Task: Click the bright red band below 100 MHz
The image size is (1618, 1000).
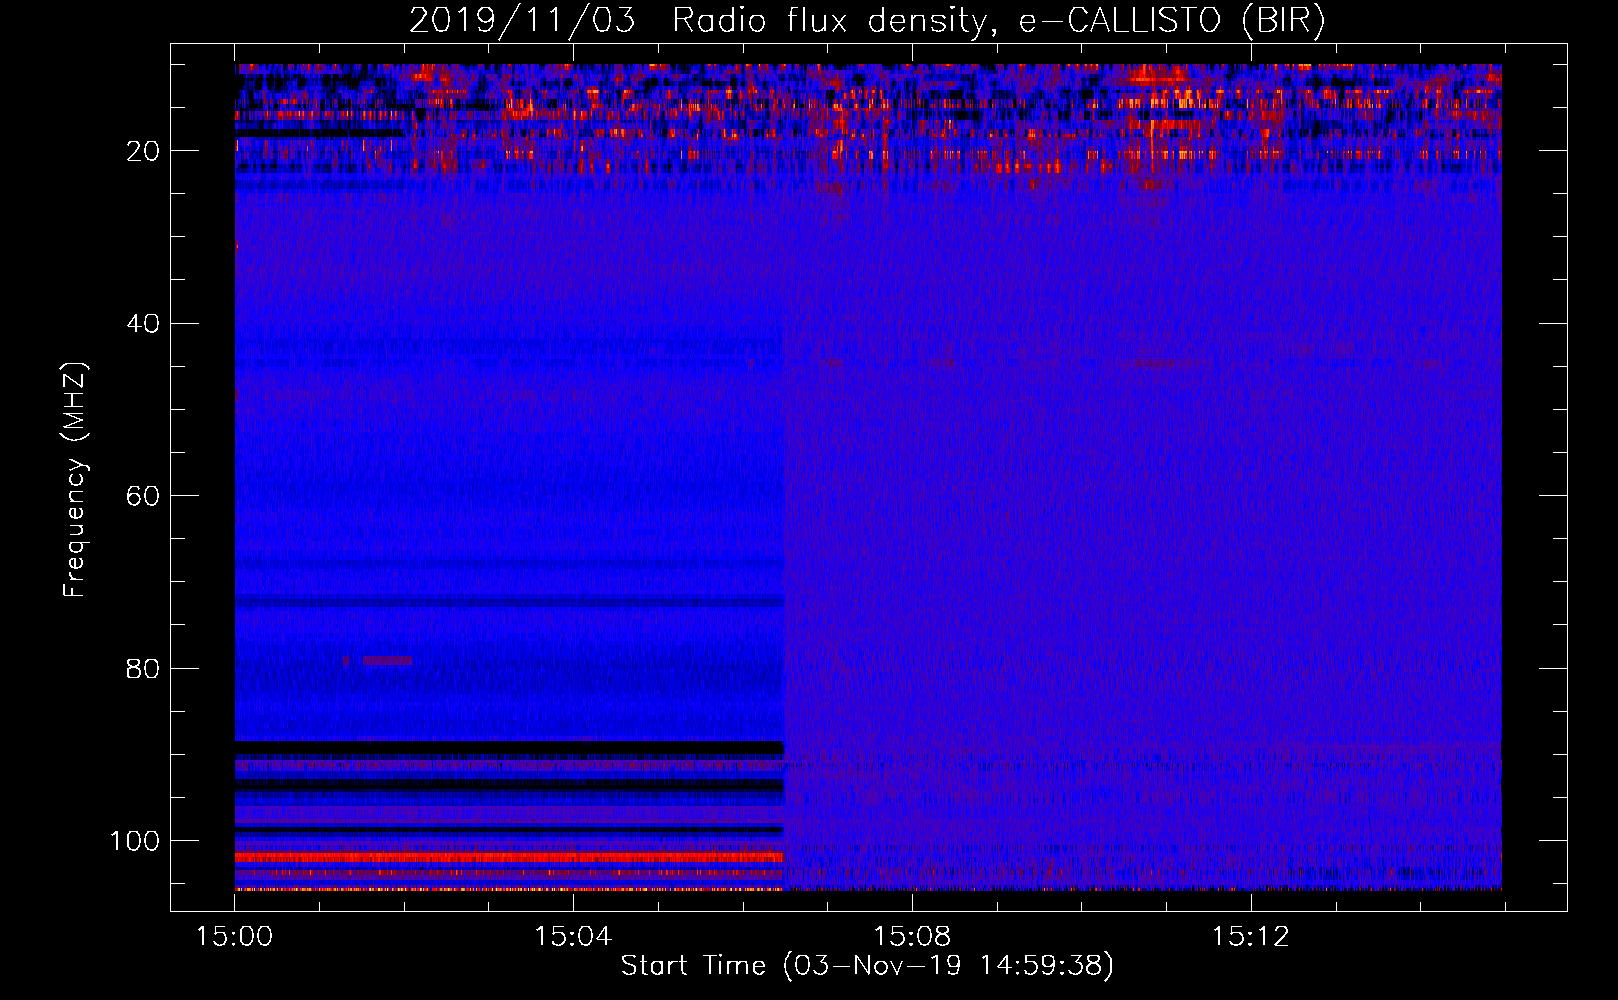Action: pyautogui.click(x=509, y=857)
